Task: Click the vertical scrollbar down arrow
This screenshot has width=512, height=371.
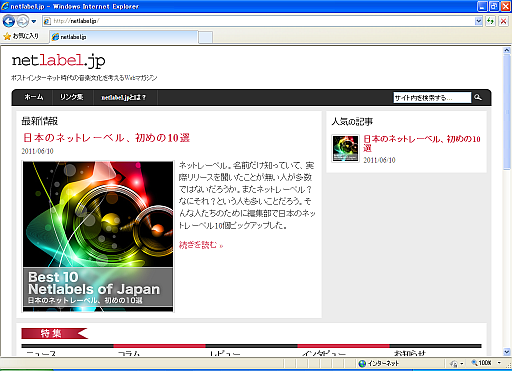Action: 507,352
